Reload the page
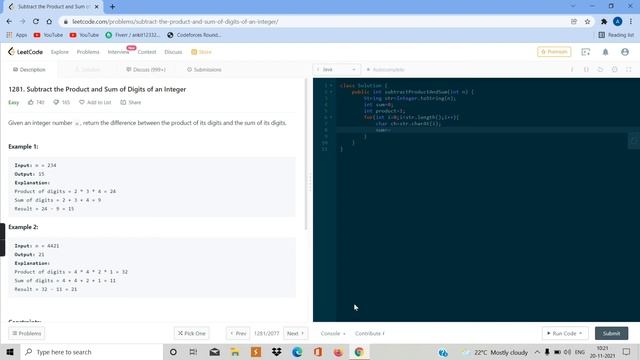640x360 pixels. click(36, 22)
